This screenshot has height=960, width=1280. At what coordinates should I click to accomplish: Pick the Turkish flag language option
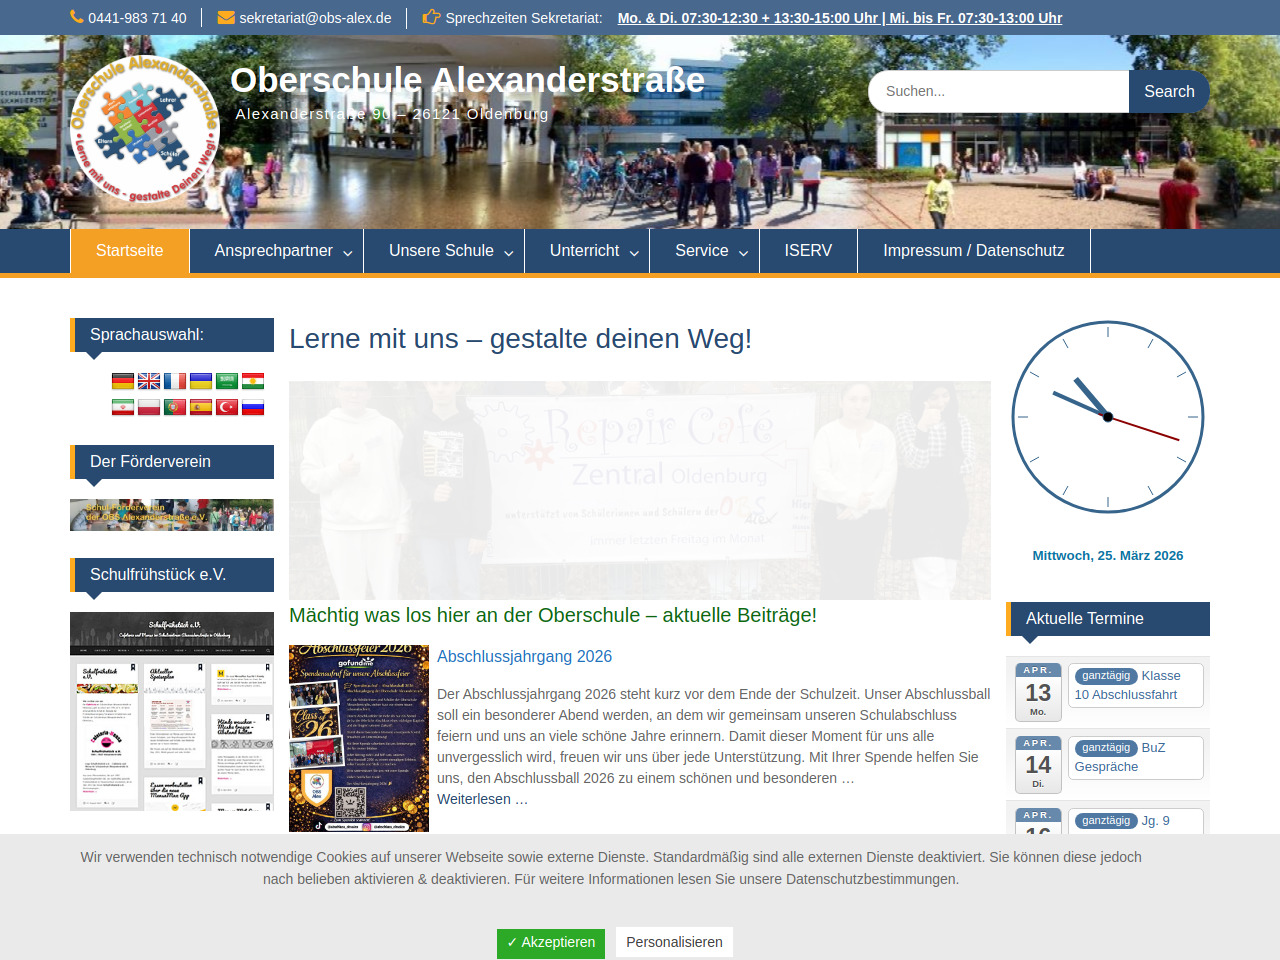(227, 407)
